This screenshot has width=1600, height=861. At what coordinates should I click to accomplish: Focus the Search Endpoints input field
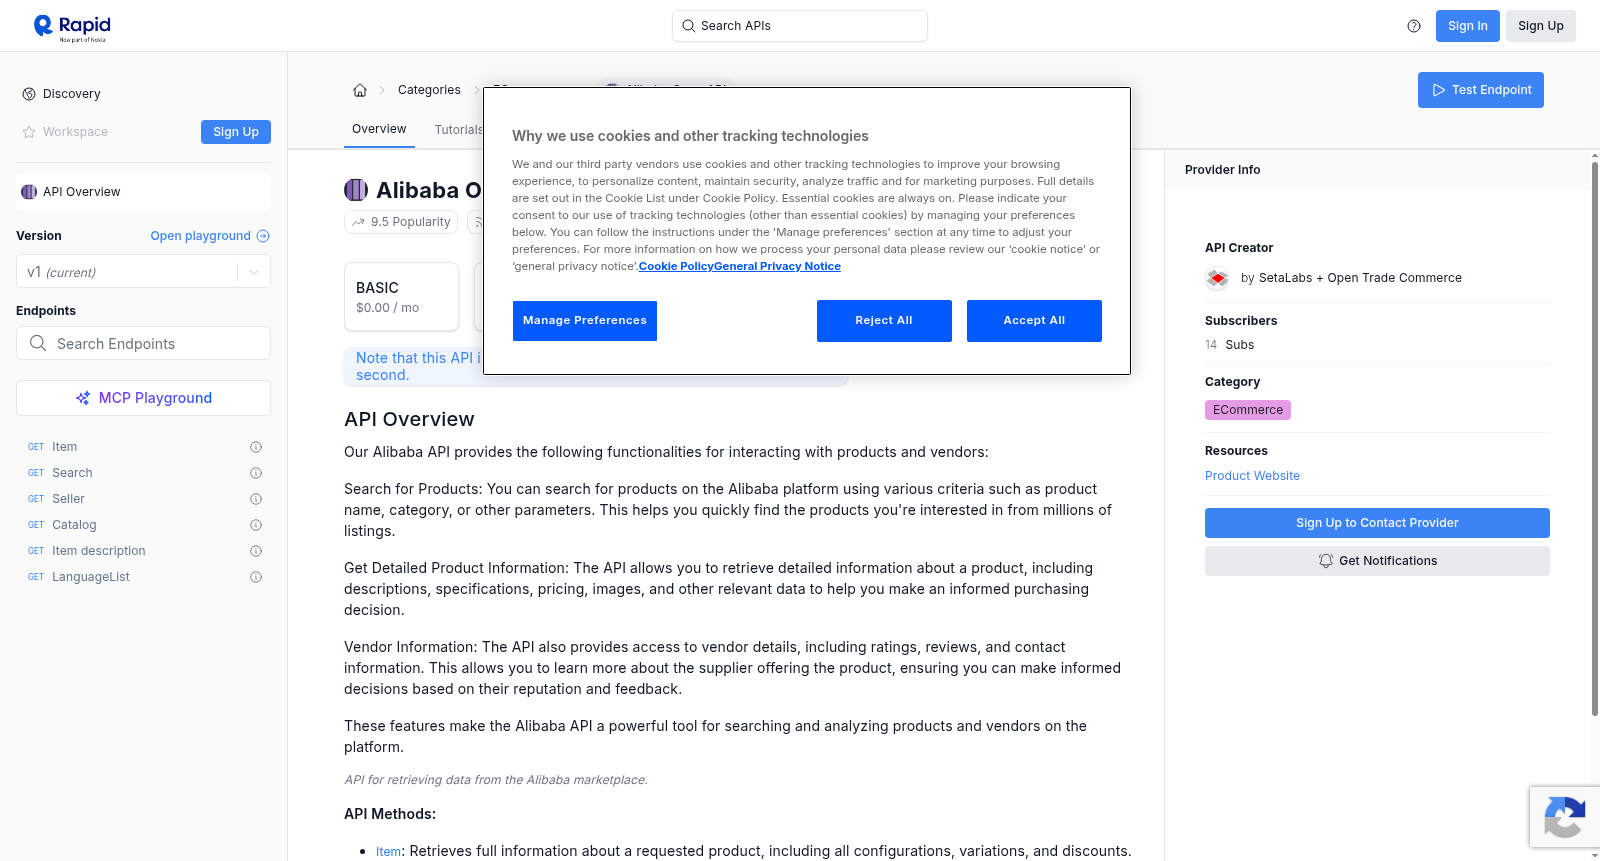143,343
